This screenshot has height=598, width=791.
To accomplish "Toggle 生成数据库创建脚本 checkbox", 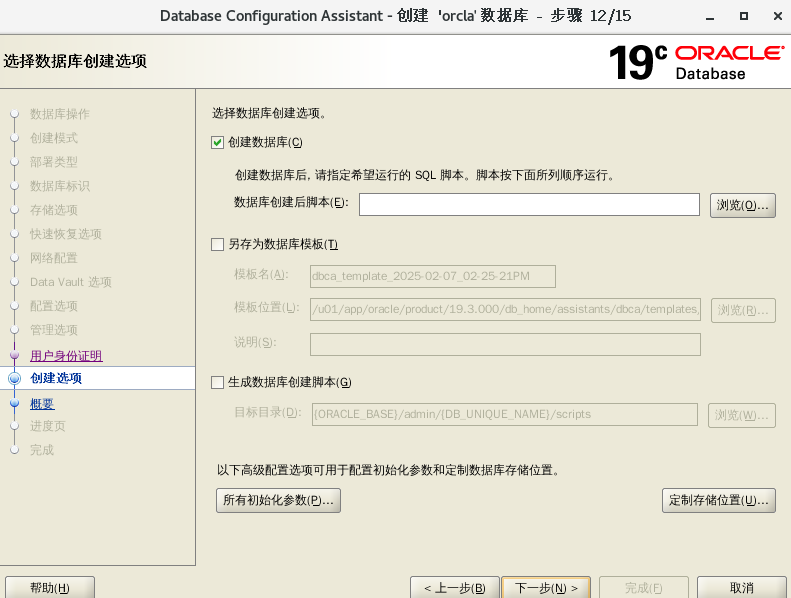I will pos(218,382).
